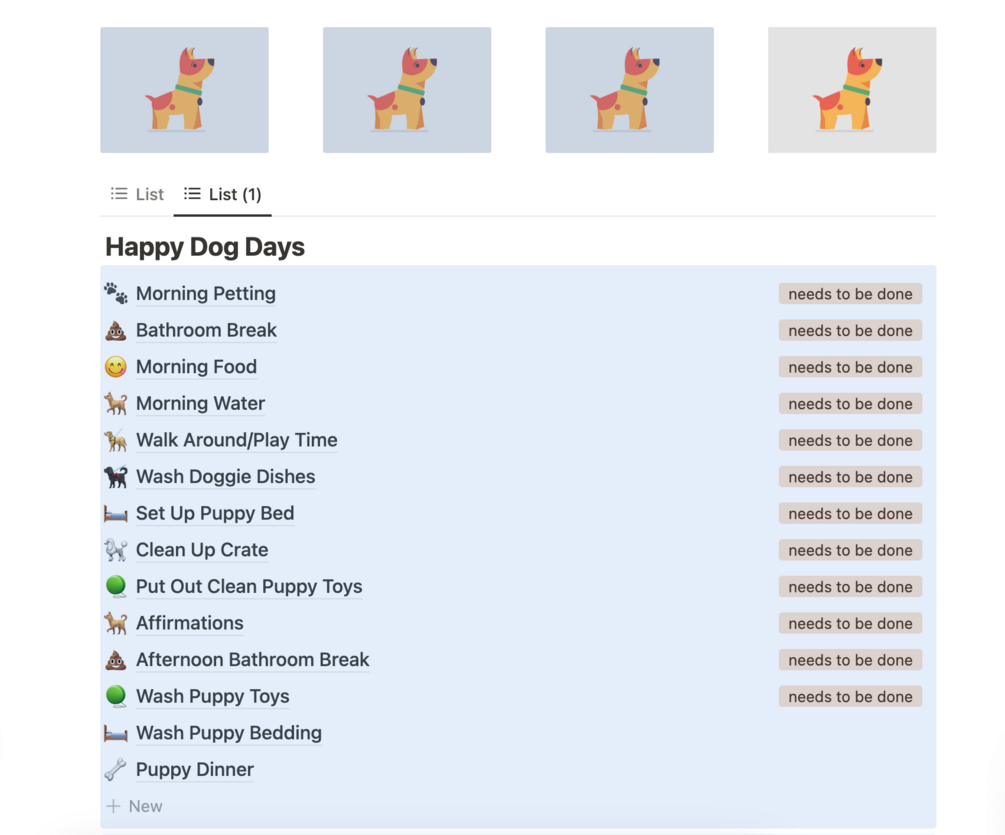The image size is (1005, 835).
Task: Click the black dog icon beside Wash Doggie Dishes
Action: point(116,477)
